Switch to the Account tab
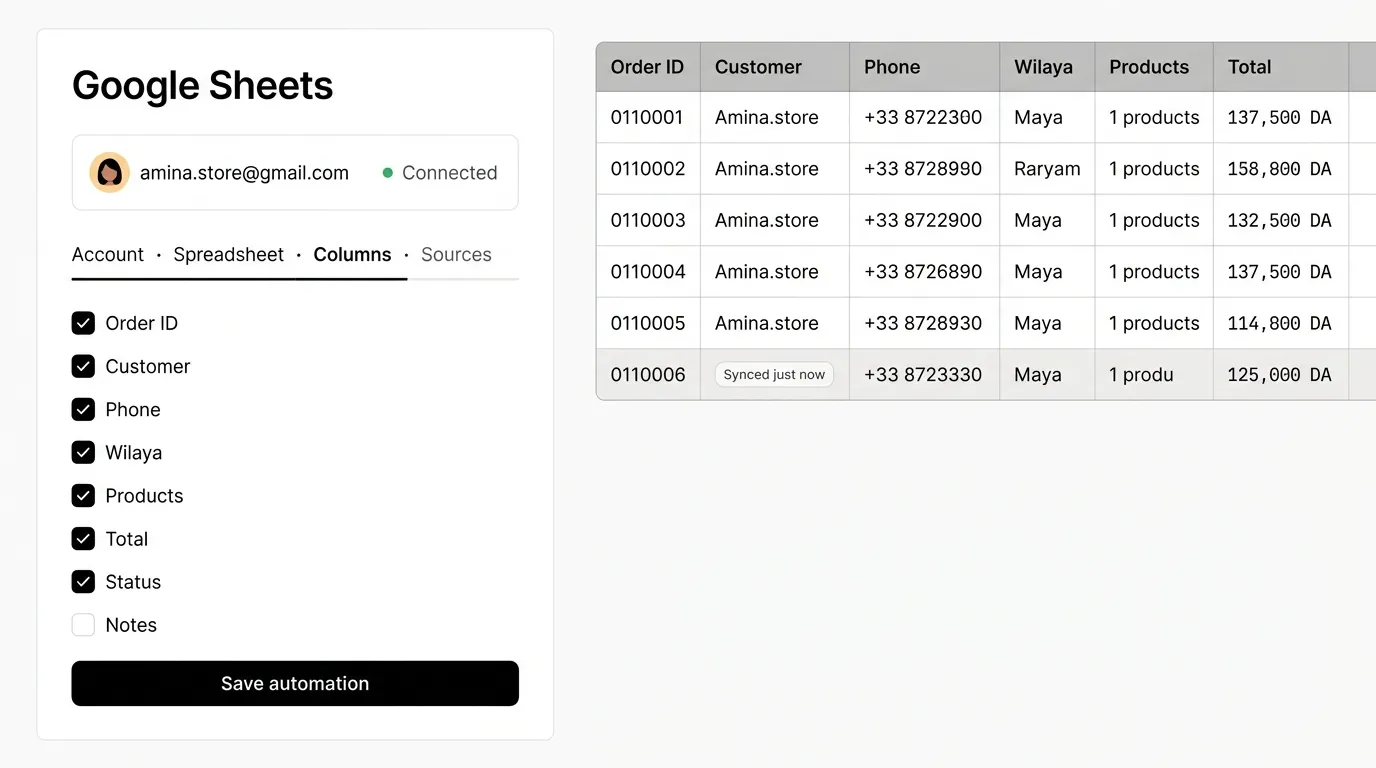 click(108, 254)
